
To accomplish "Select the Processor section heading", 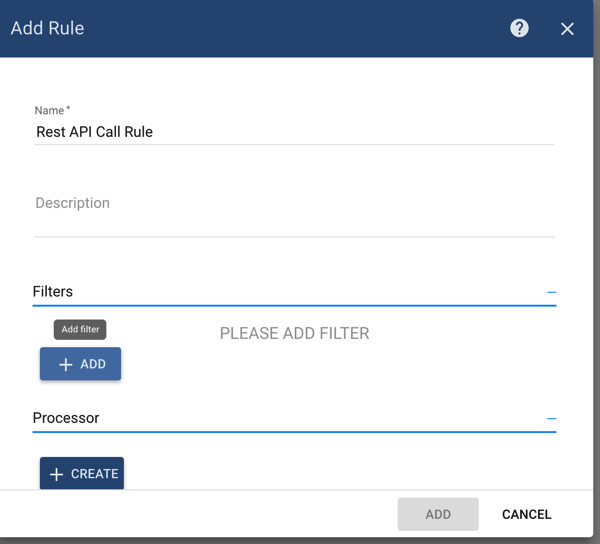I will (66, 418).
